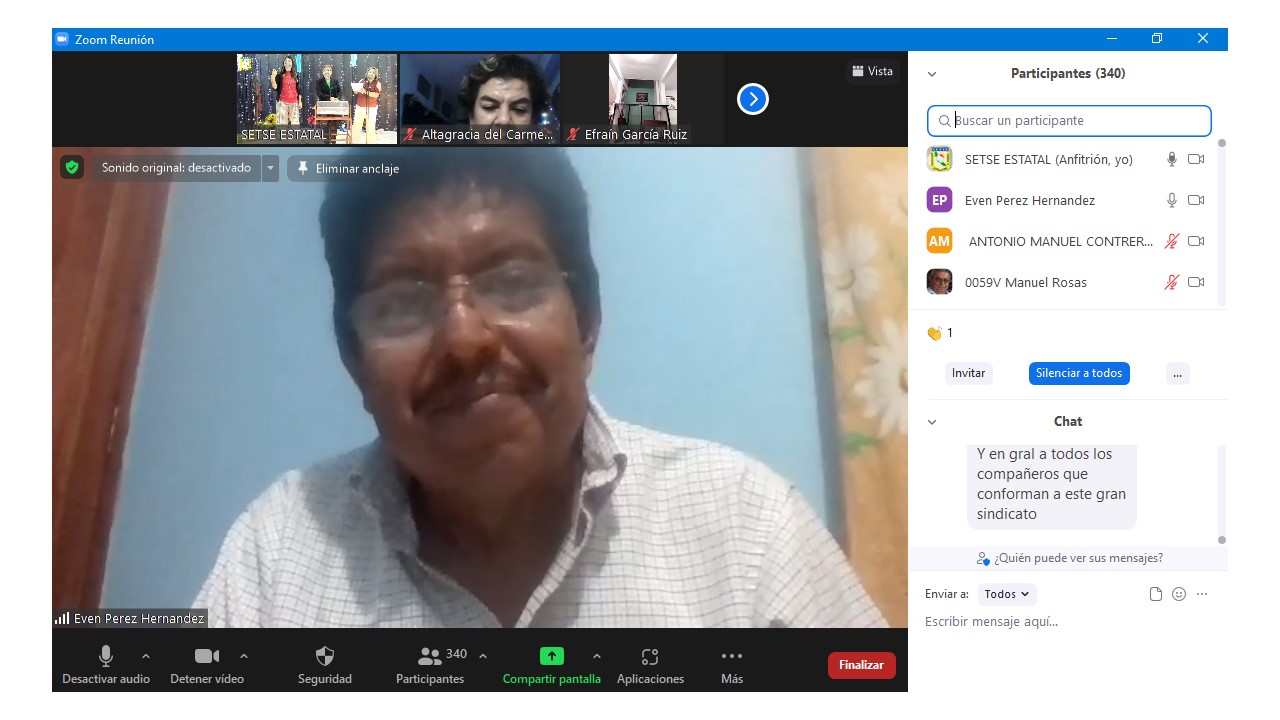1280x720 pixels.
Task: Open the participants panel ... more options menu
Action: tap(1178, 373)
